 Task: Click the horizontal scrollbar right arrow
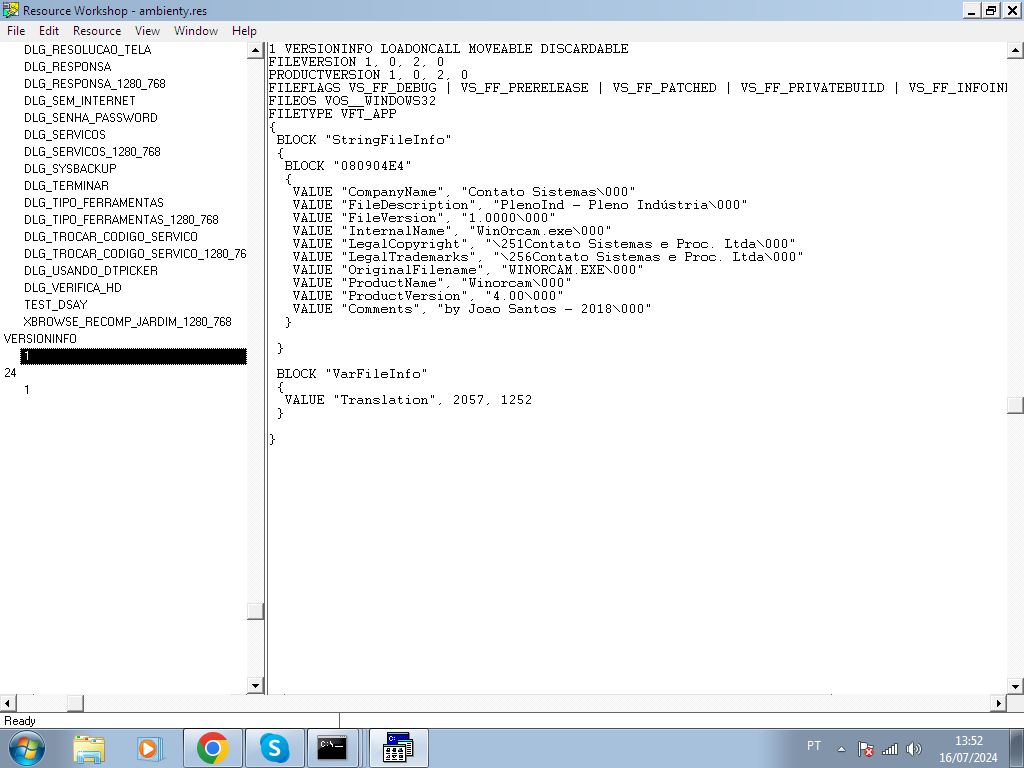point(999,703)
